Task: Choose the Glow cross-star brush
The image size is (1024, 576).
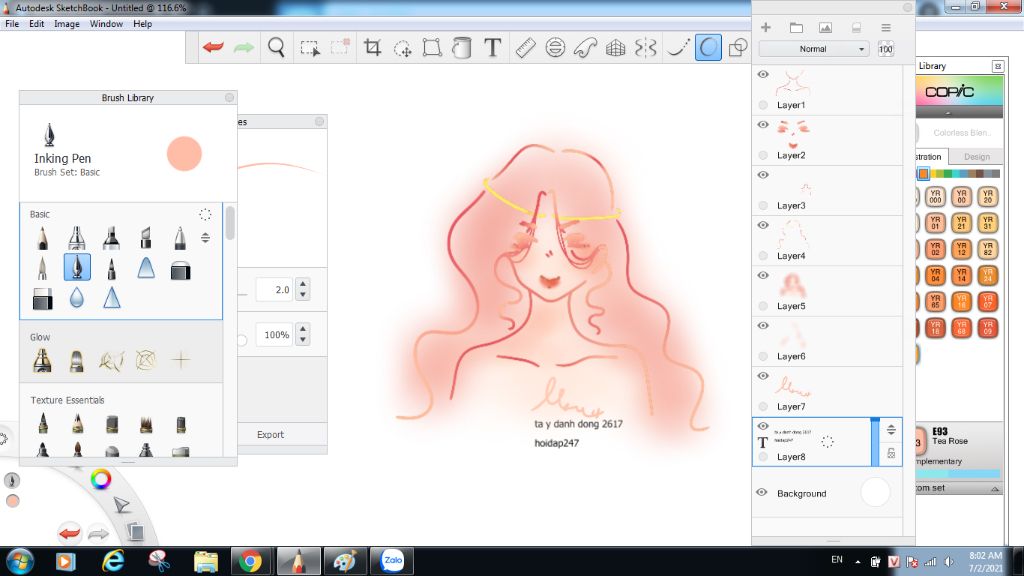Action: tap(181, 360)
